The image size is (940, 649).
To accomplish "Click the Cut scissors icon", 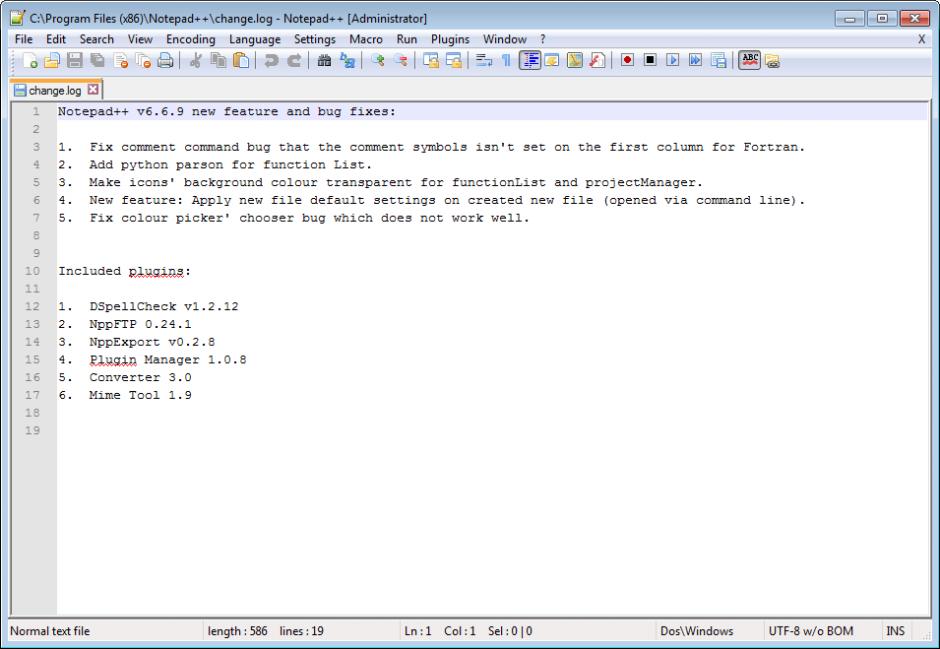I will (195, 61).
